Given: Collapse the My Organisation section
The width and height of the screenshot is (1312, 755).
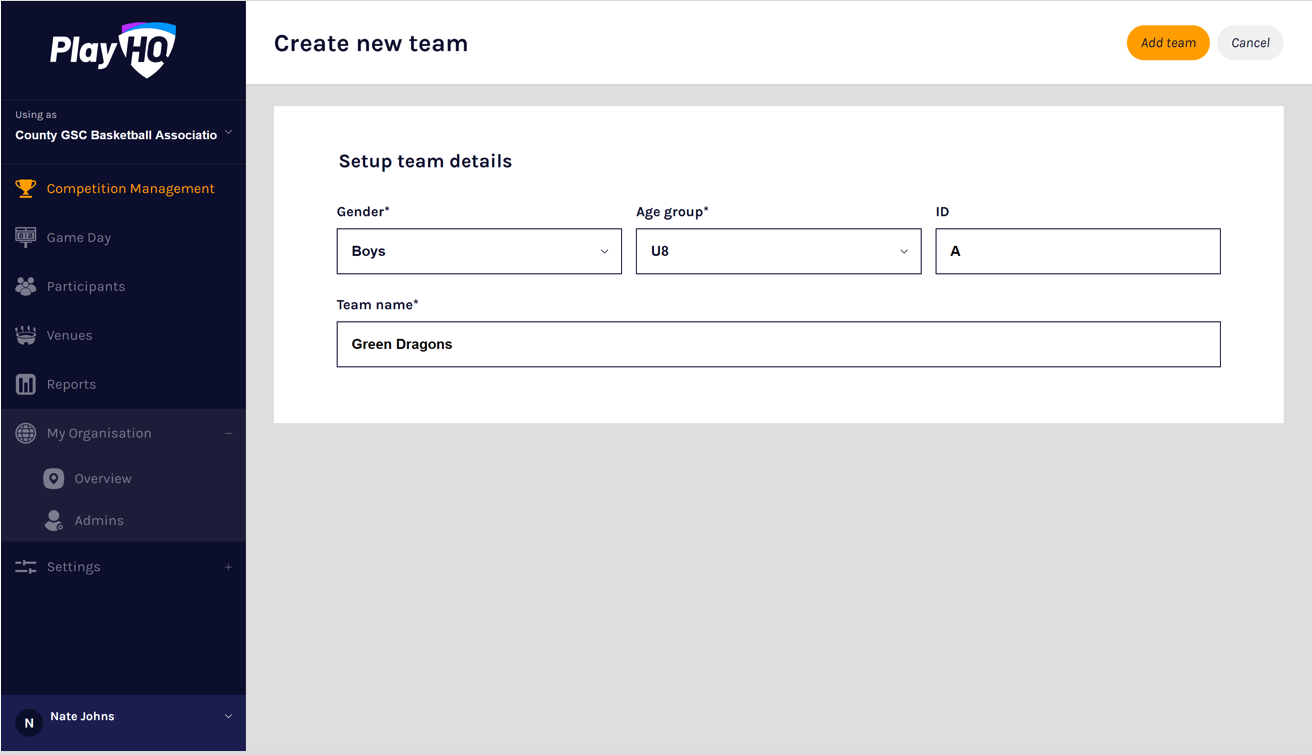Looking at the screenshot, I should coord(228,433).
